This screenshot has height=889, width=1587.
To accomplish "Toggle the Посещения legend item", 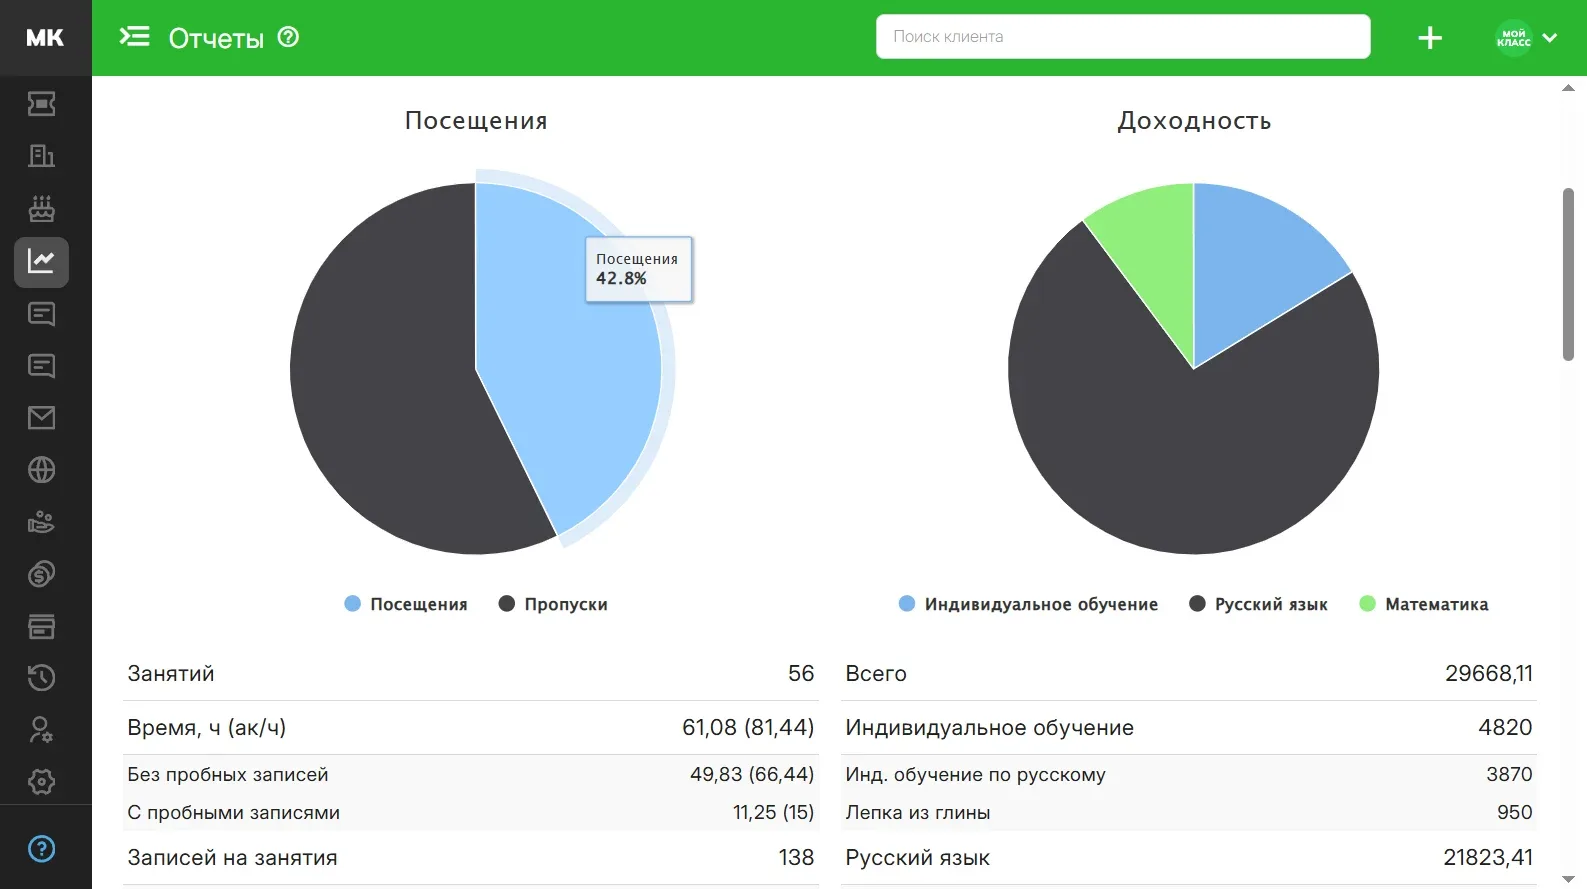I will tap(406, 604).
